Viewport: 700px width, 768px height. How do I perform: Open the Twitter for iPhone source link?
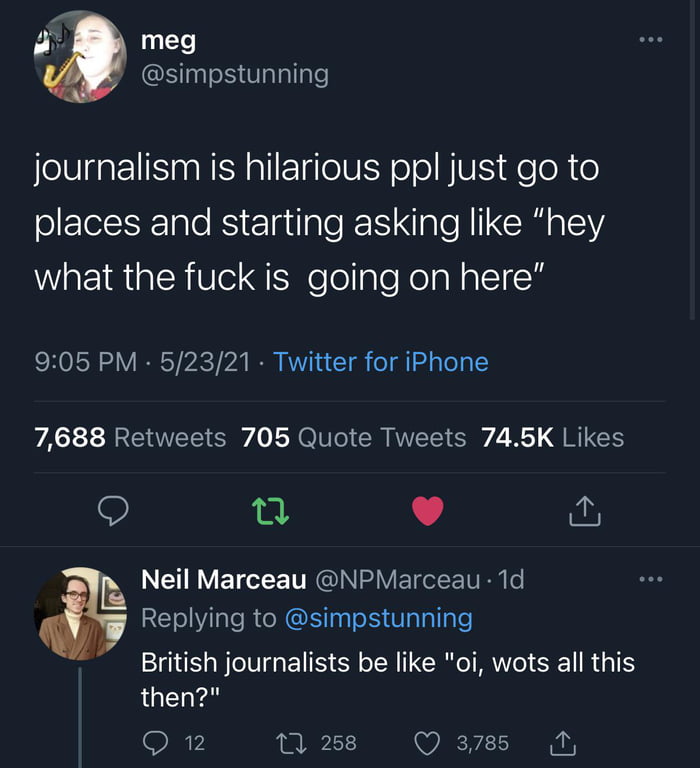(x=380, y=361)
